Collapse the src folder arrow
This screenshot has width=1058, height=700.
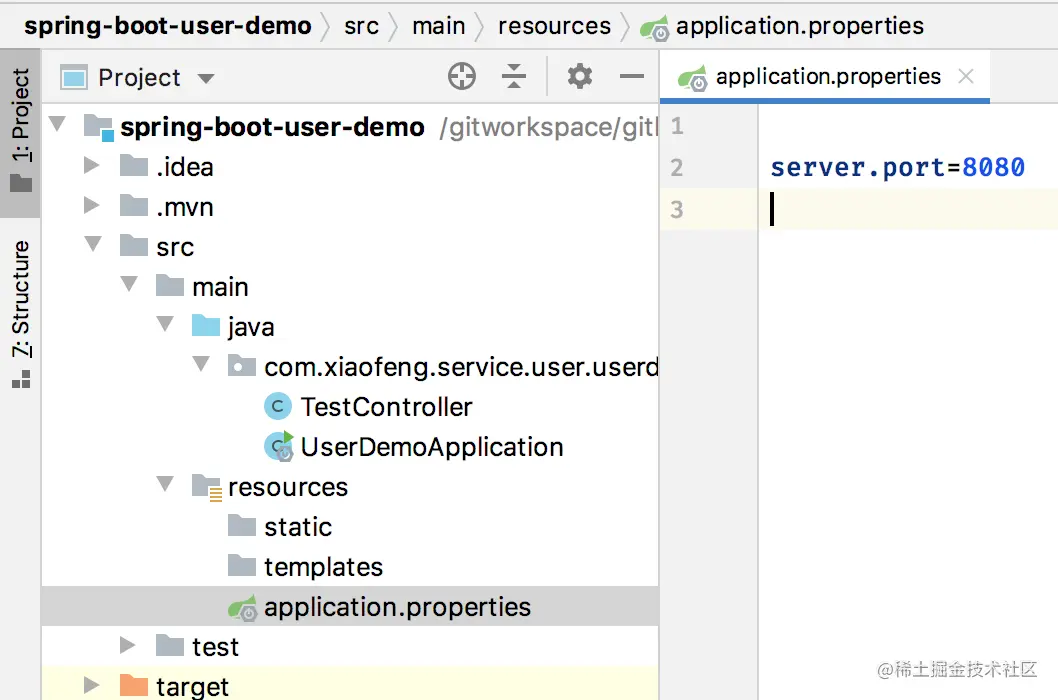(x=92, y=246)
